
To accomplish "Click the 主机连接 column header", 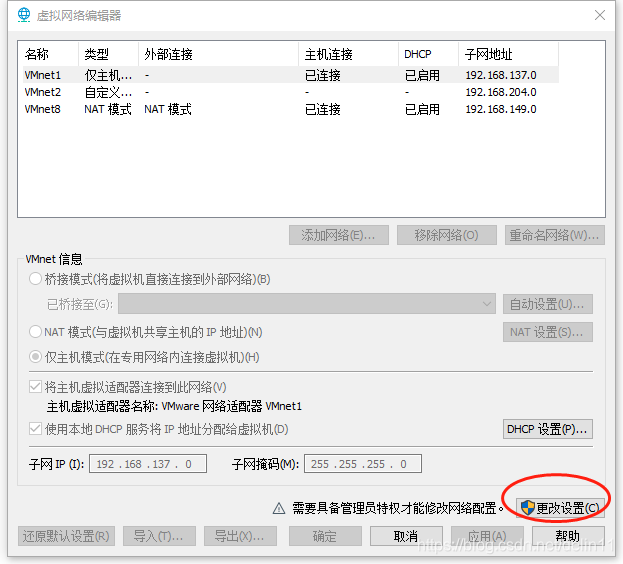I will click(348, 54).
